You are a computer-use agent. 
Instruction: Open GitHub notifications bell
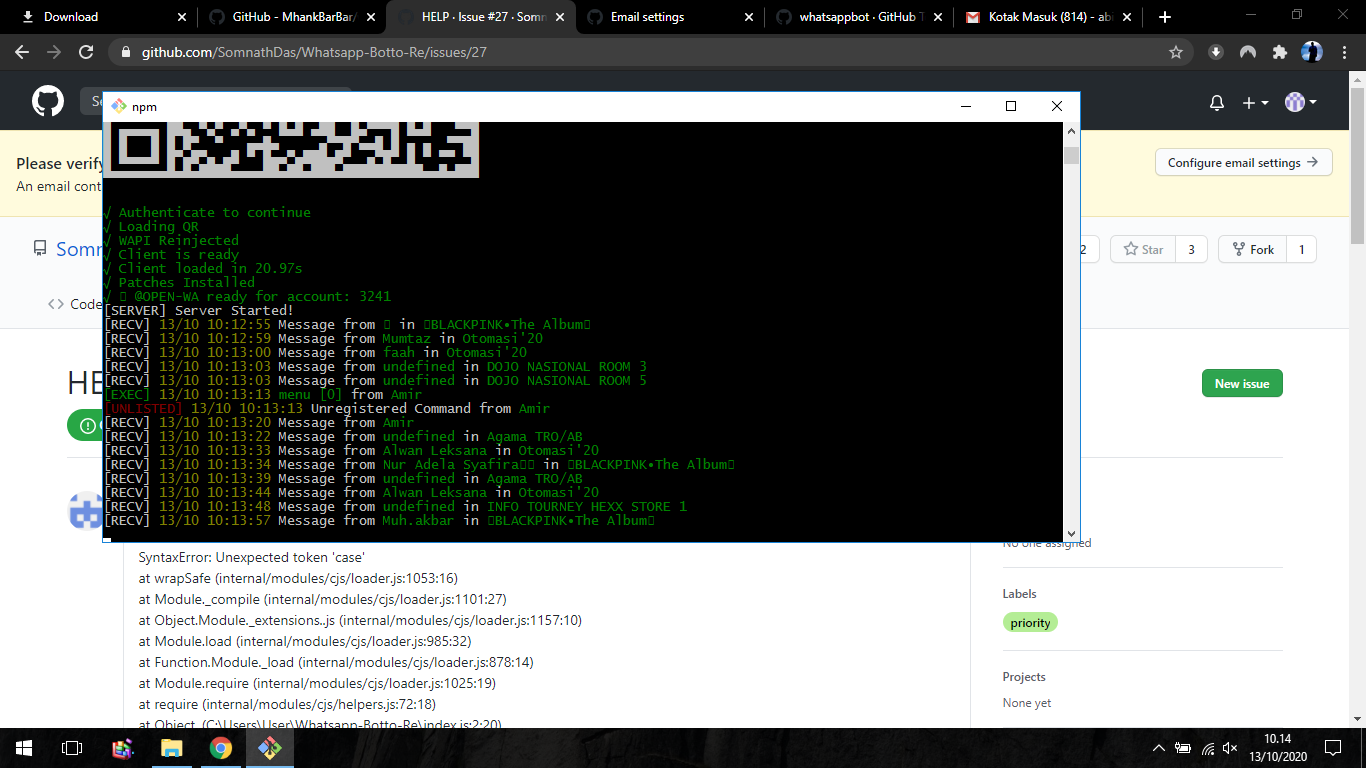[1217, 101]
